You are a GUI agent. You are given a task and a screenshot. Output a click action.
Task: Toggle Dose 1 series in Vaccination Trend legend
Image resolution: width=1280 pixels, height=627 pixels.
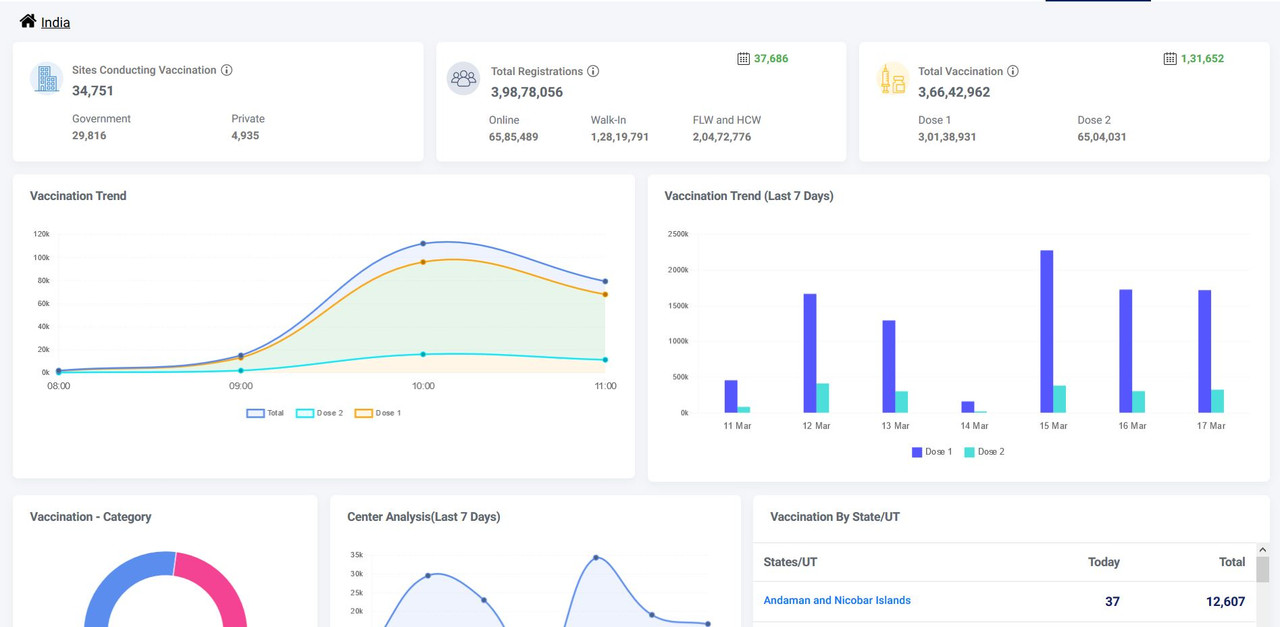pos(377,413)
